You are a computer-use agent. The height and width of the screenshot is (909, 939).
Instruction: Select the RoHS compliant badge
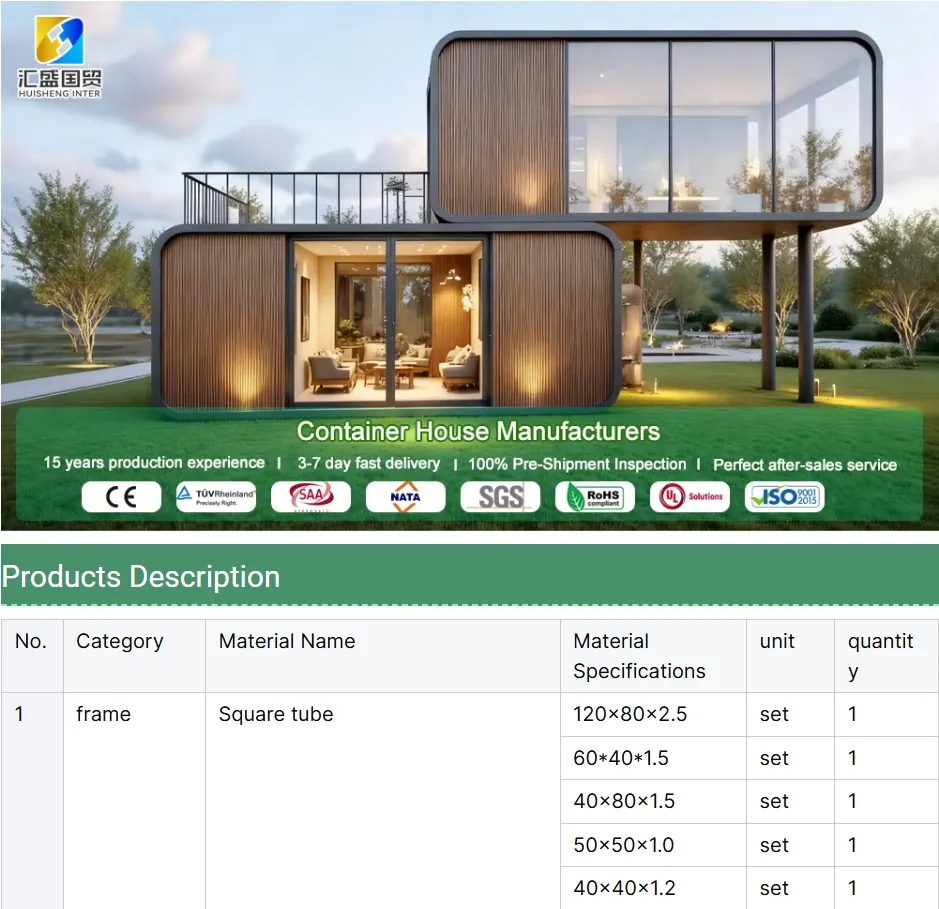tap(594, 496)
